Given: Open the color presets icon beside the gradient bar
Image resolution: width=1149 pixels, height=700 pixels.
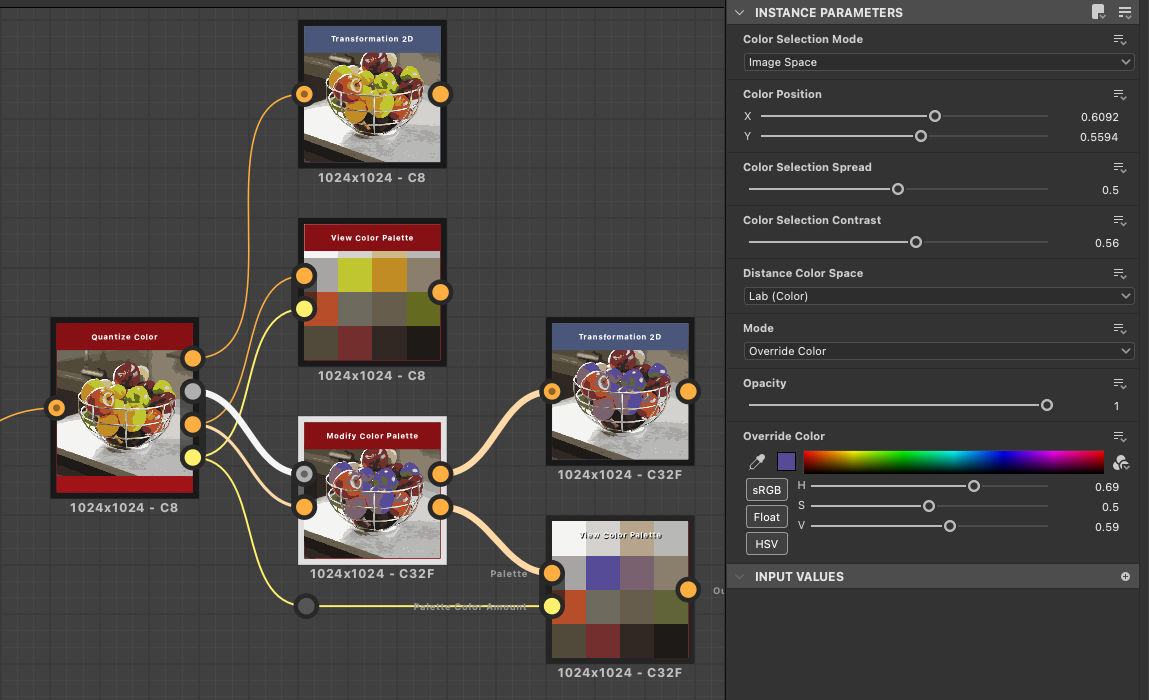Looking at the screenshot, I should pyautogui.click(x=1122, y=462).
